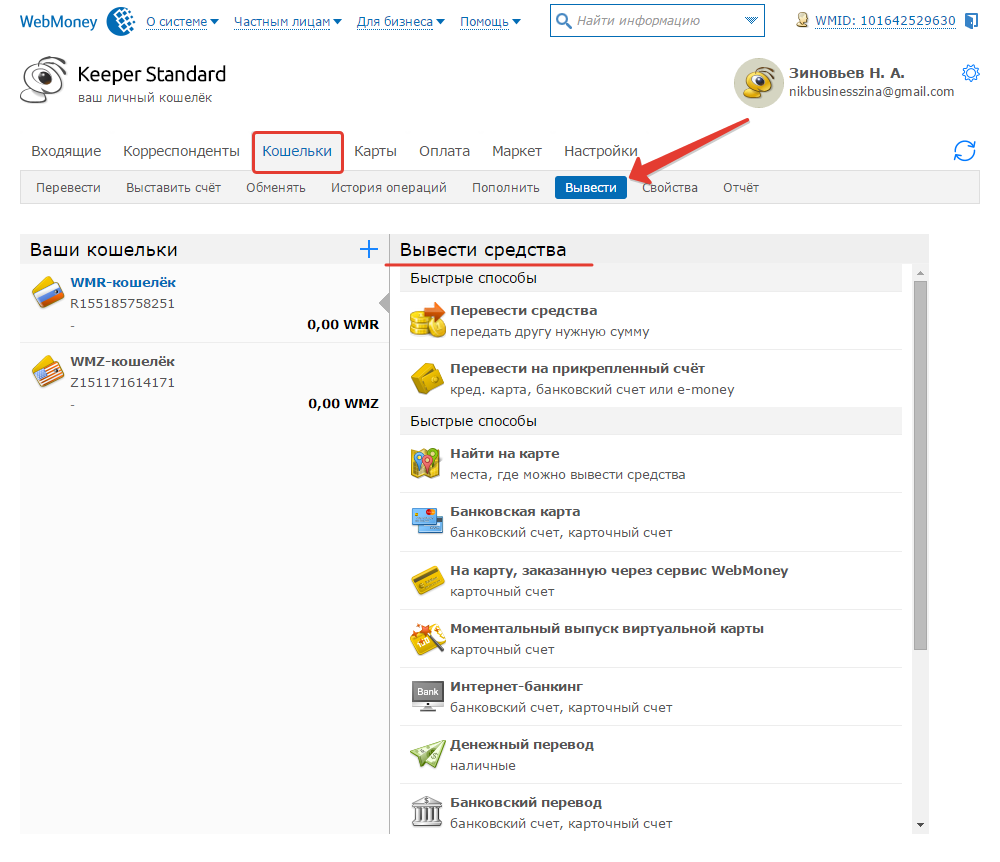Screen dimensions: 1000x862
Task: Click the exit door icon near WMID
Action: pyautogui.click(x=971, y=21)
